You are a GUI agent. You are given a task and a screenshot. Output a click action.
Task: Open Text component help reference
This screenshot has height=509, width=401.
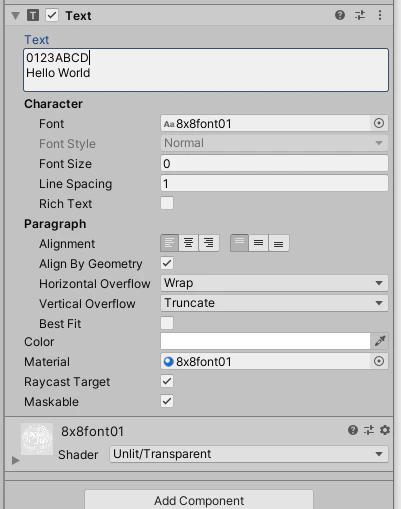340,15
